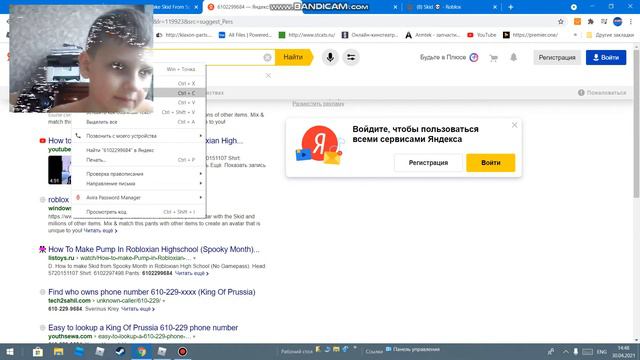Click the yellow Найти search button

(x=293, y=58)
